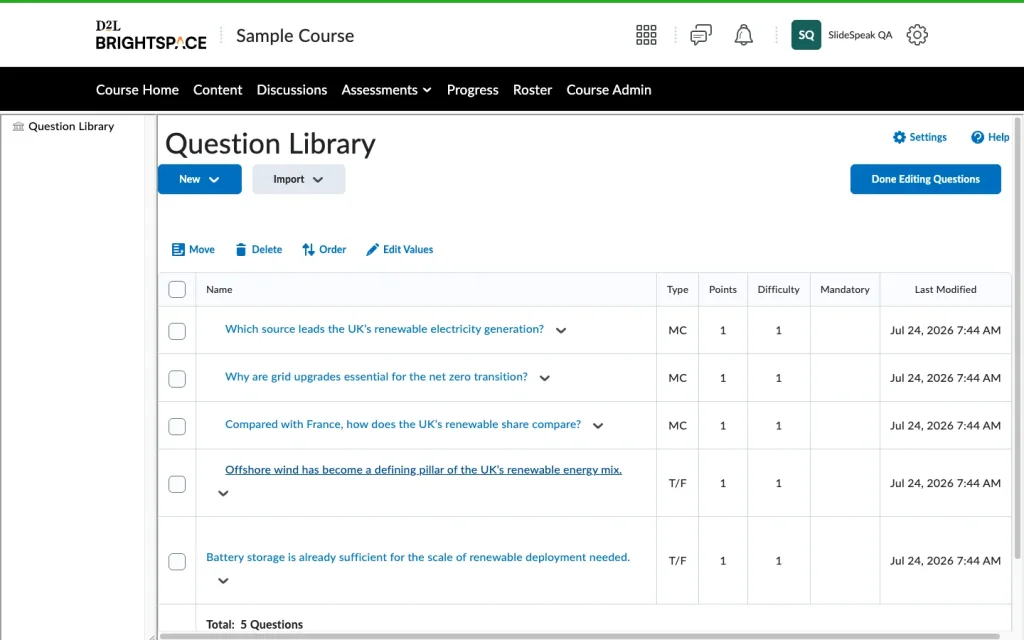The height and width of the screenshot is (640, 1024).
Task: Click the Question Library bank icon in sidebar
Action: [x=18, y=126]
